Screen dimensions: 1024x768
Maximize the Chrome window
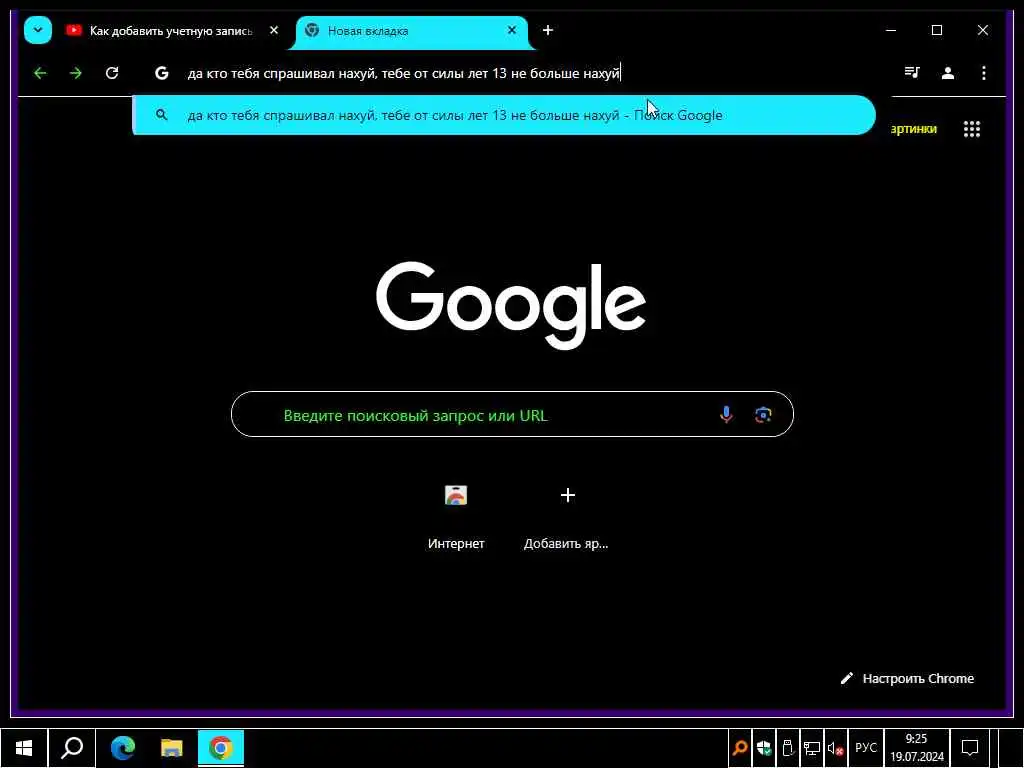[x=936, y=30]
